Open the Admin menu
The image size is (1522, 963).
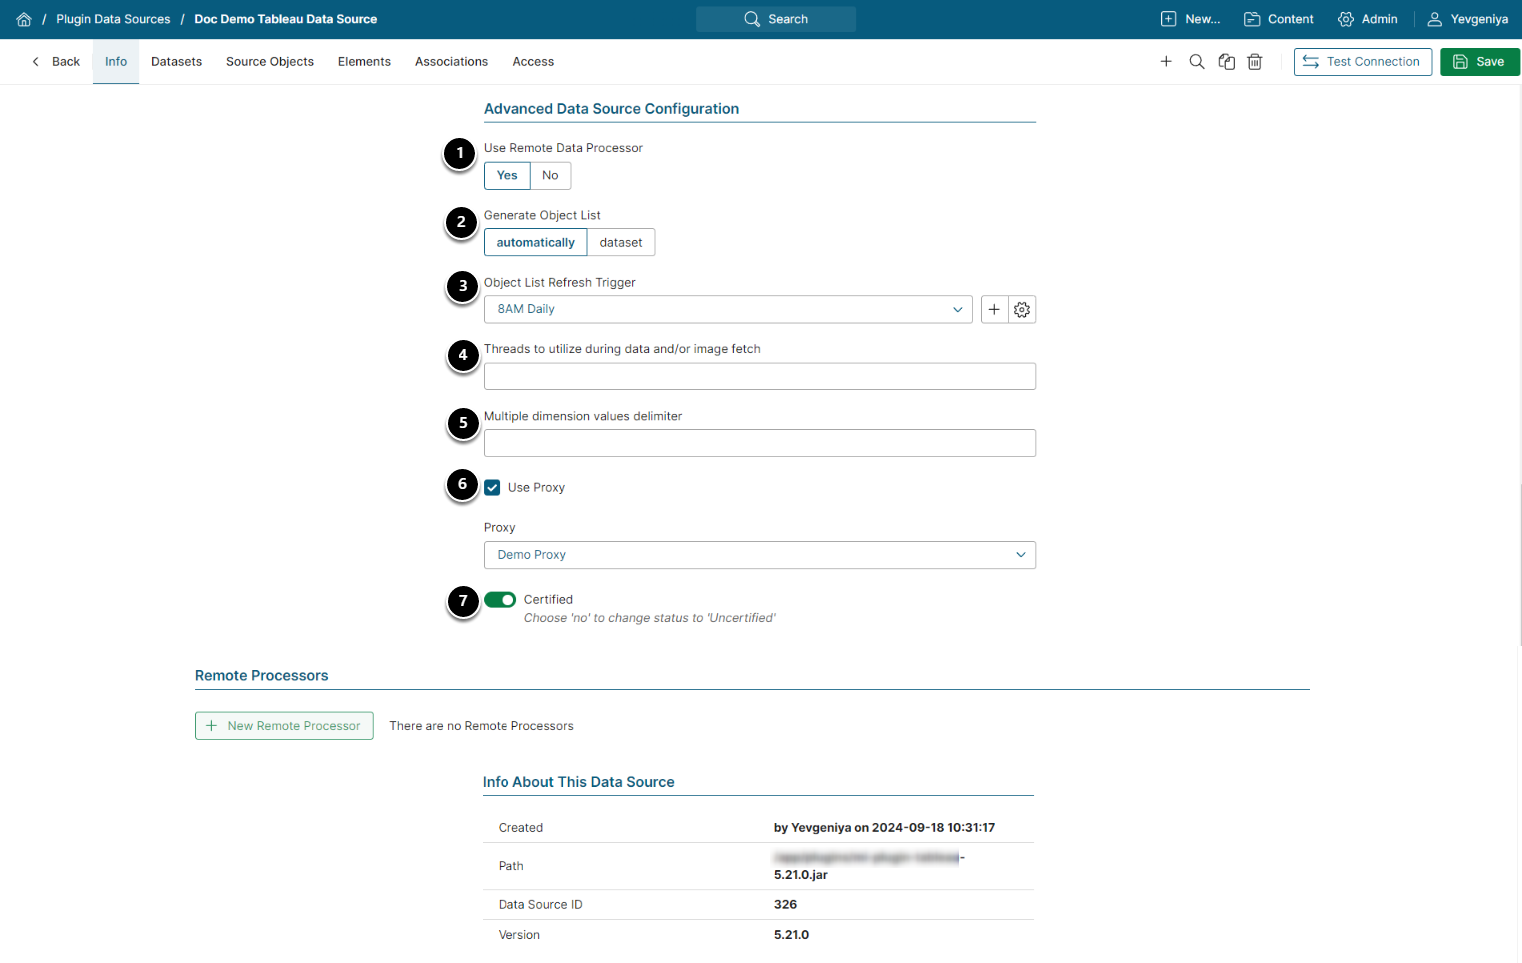pos(1368,19)
